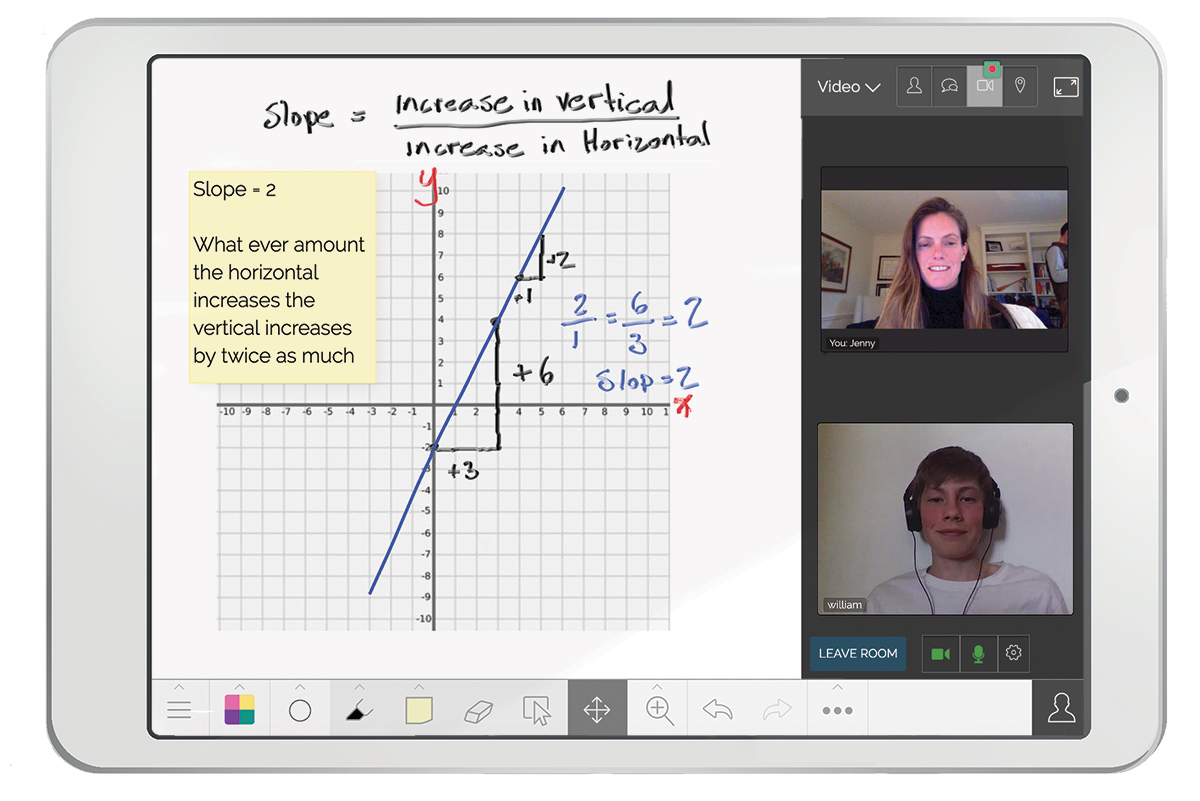Open the color palette swatch

coord(240,710)
